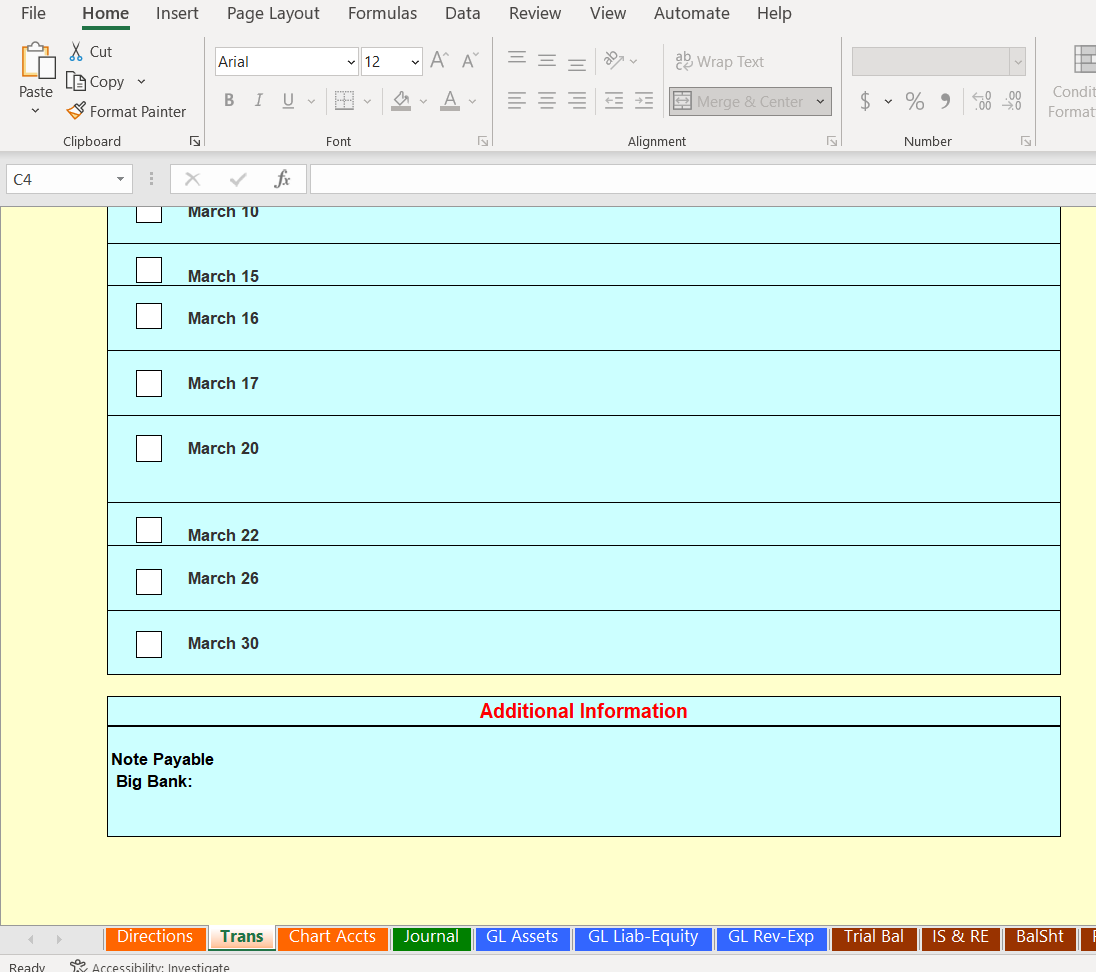Center text horizontally
This screenshot has height=972, width=1096.
(547, 101)
